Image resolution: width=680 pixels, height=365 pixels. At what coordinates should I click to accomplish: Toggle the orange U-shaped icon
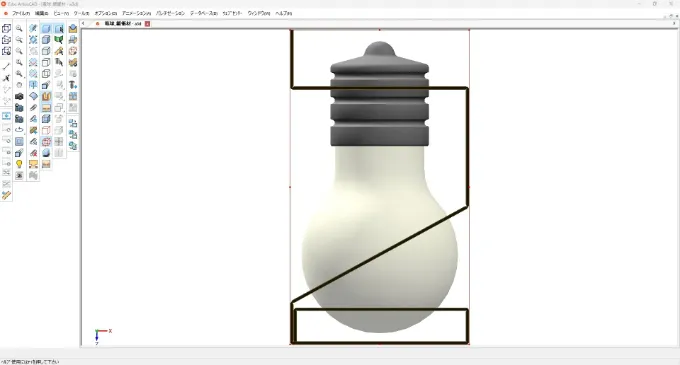(x=46, y=96)
